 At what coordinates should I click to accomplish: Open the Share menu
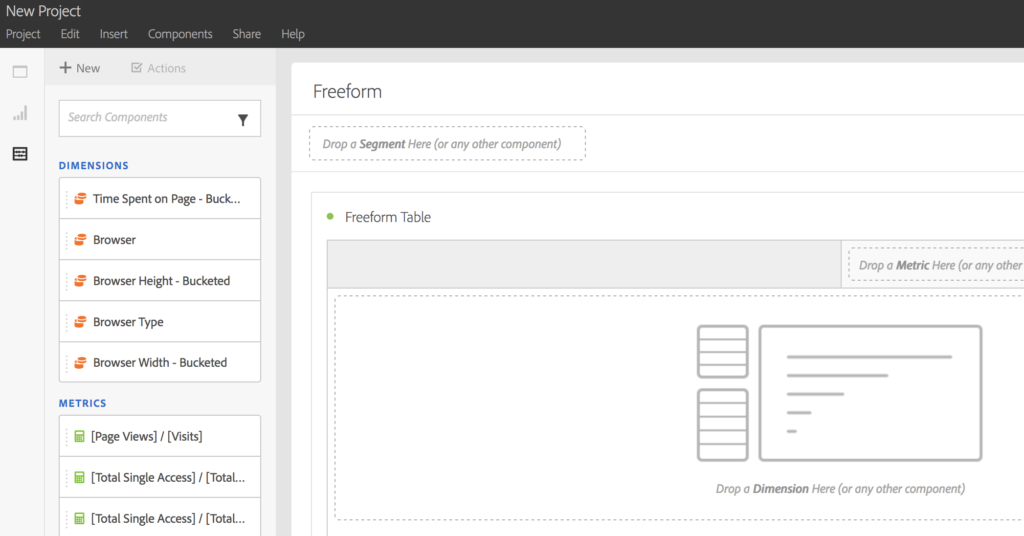point(247,34)
